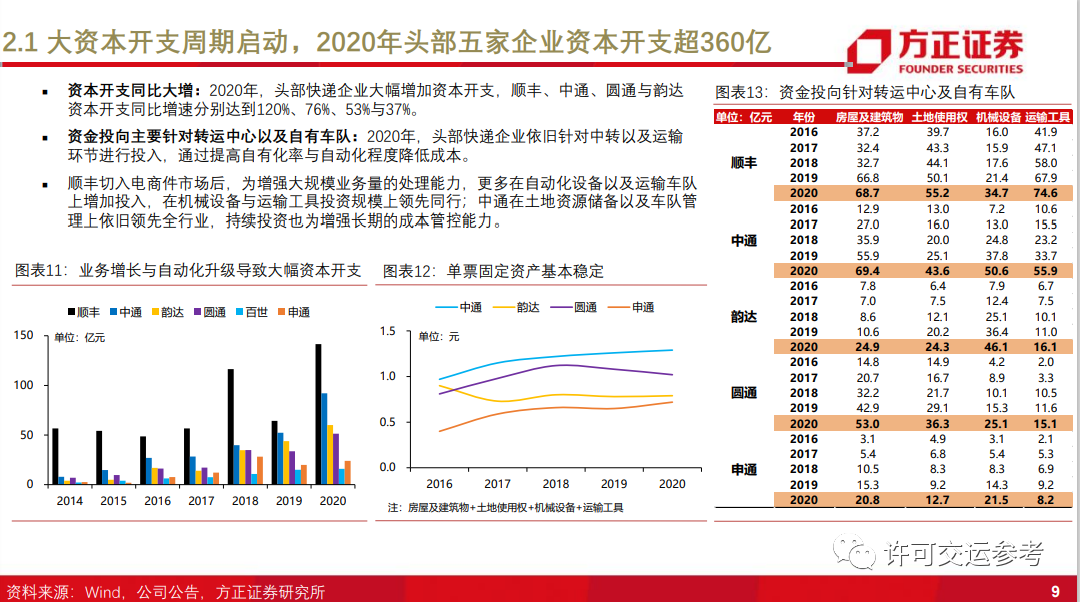
Task: Click the 圆通 row label in the table
Action: coord(744,393)
